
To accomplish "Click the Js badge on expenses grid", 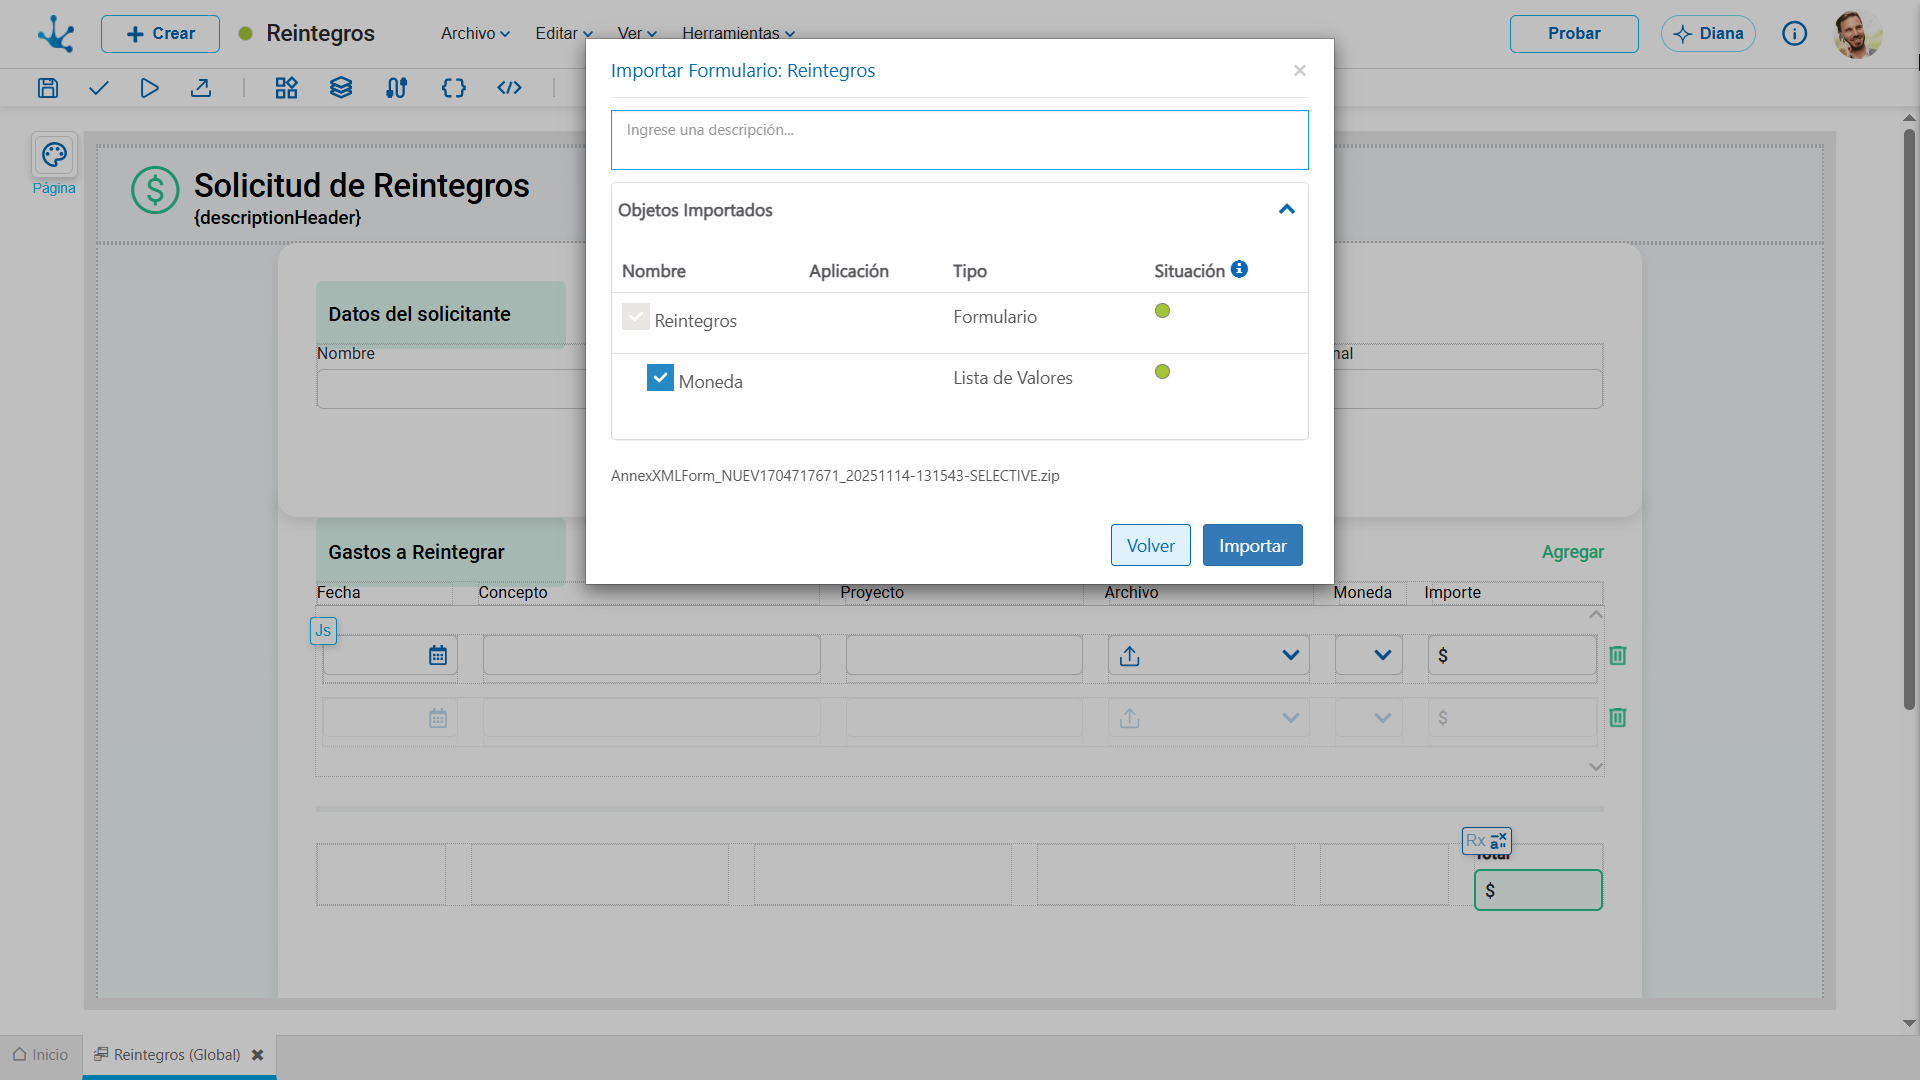I will coord(323,631).
